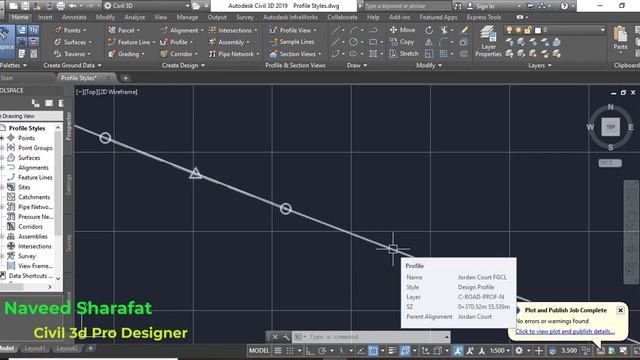Select the Copy modify tool
This screenshot has width=640, height=360.
pos(402,42)
